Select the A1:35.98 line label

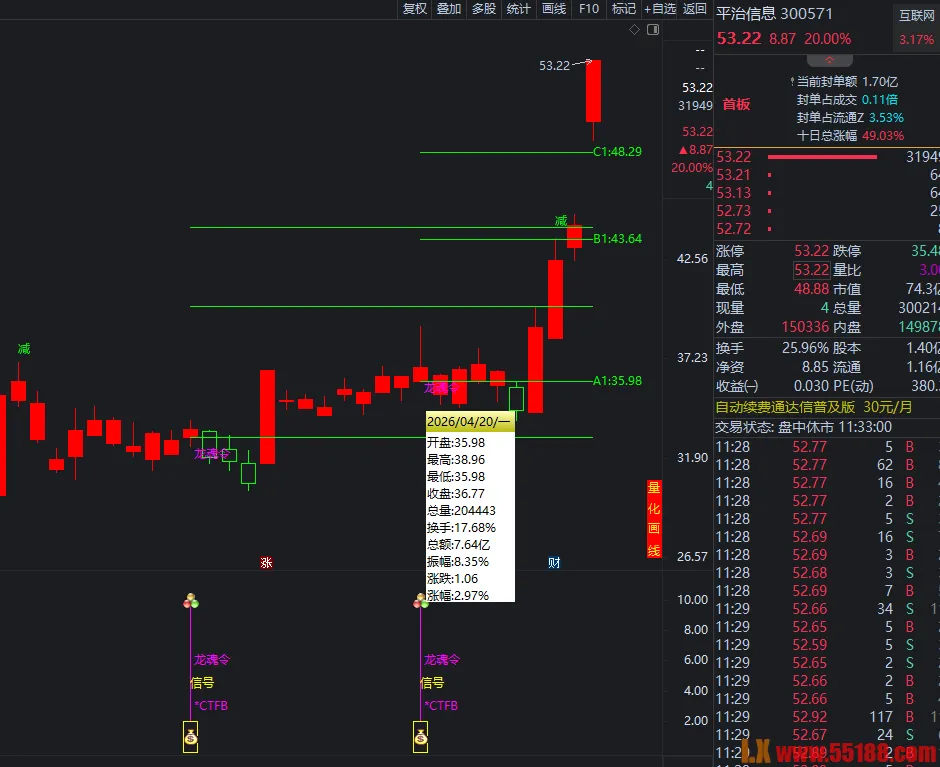[617, 381]
